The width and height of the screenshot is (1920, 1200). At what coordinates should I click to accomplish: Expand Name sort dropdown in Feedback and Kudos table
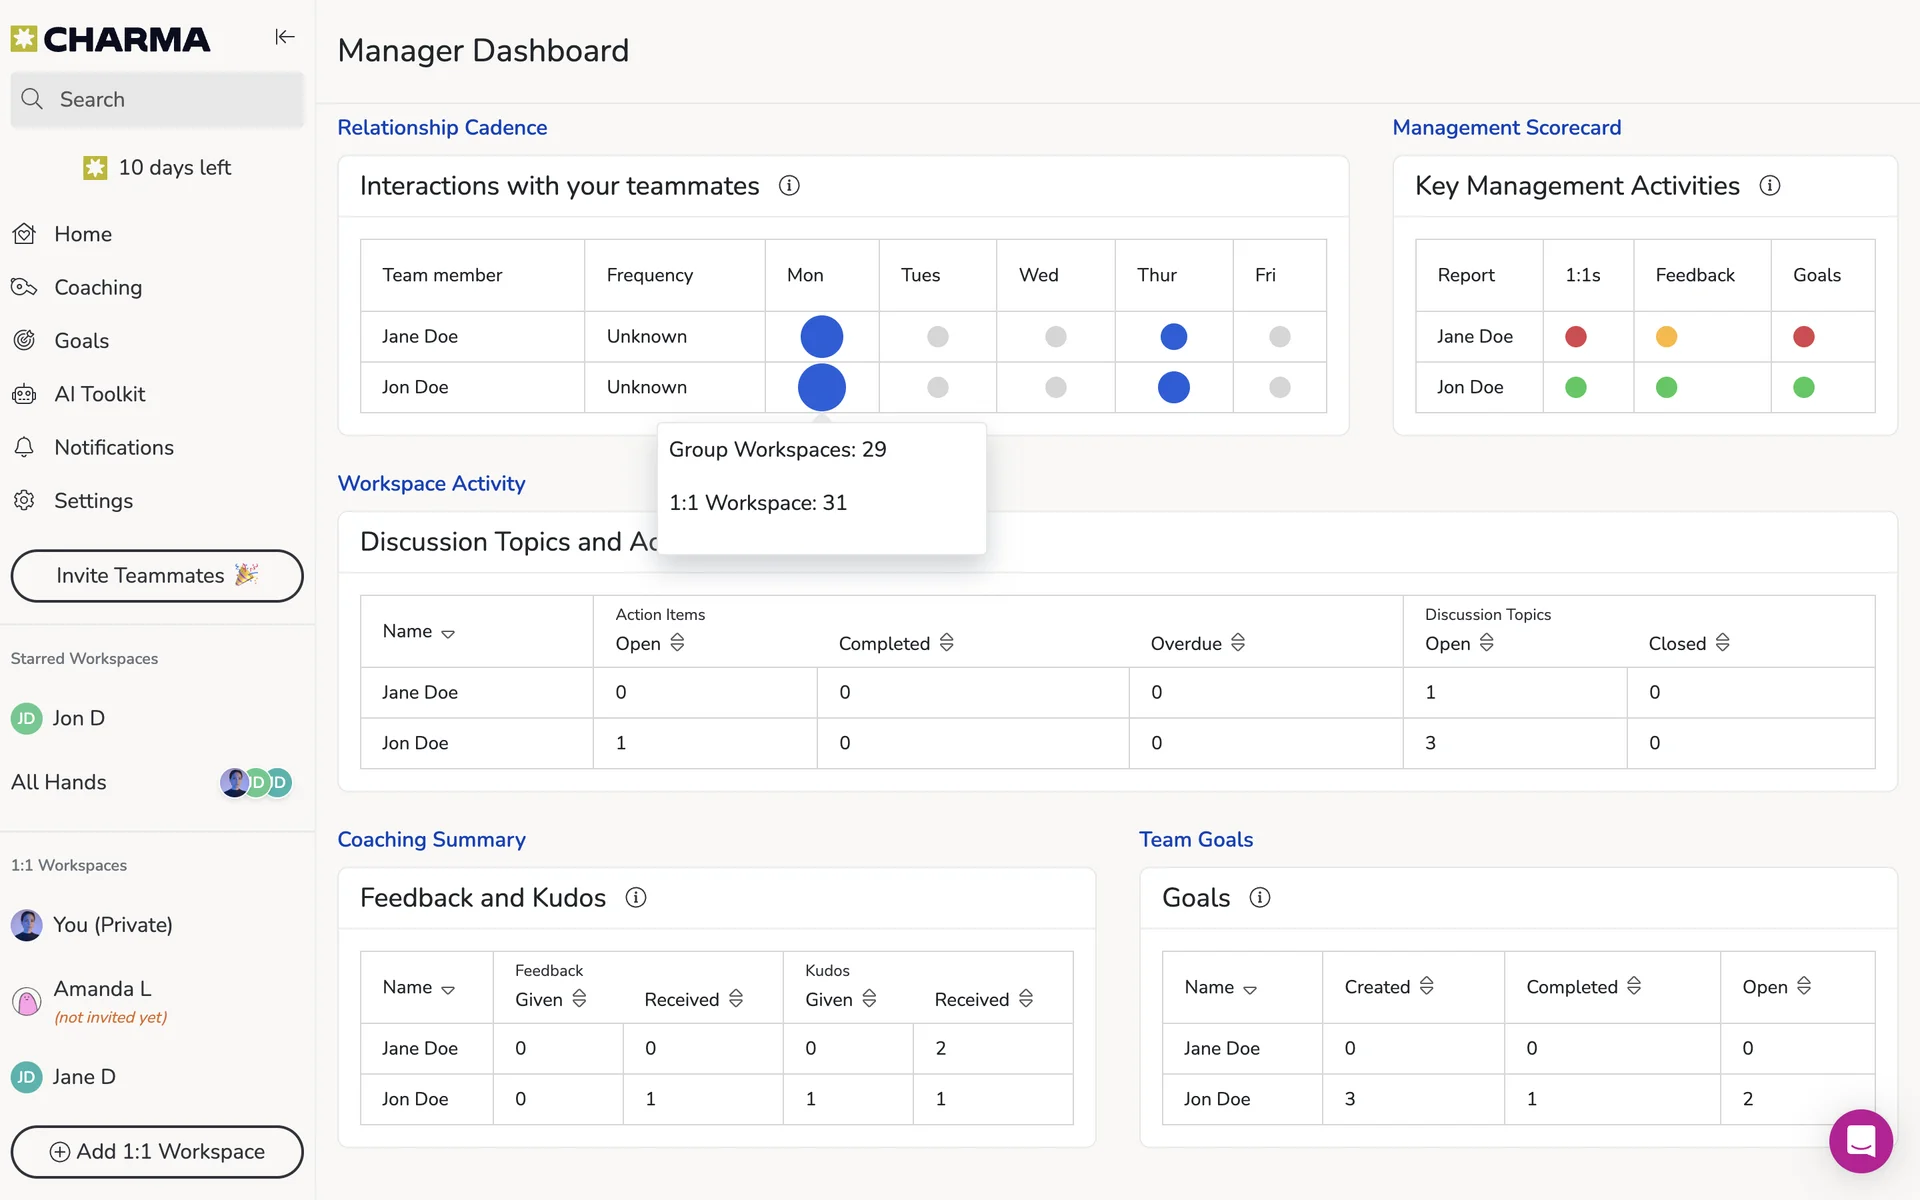coord(448,990)
